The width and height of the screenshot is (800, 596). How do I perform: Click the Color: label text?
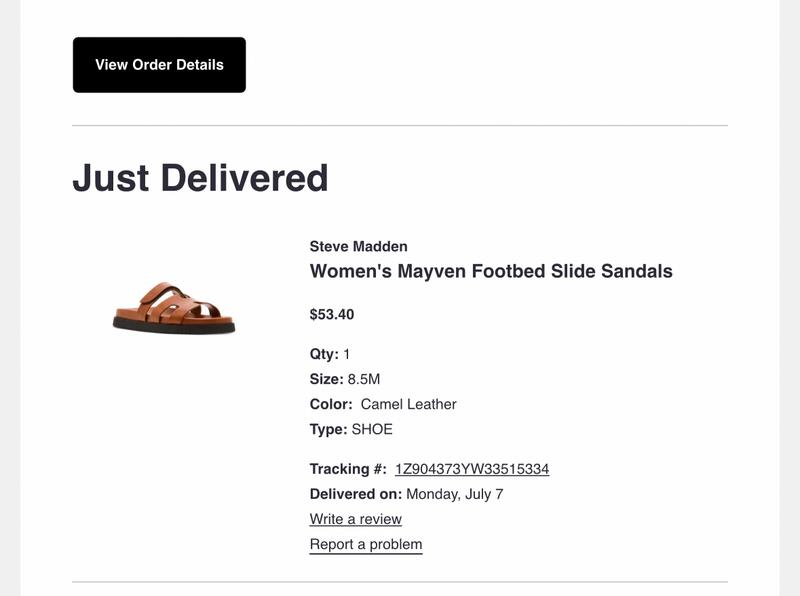[x=331, y=404]
